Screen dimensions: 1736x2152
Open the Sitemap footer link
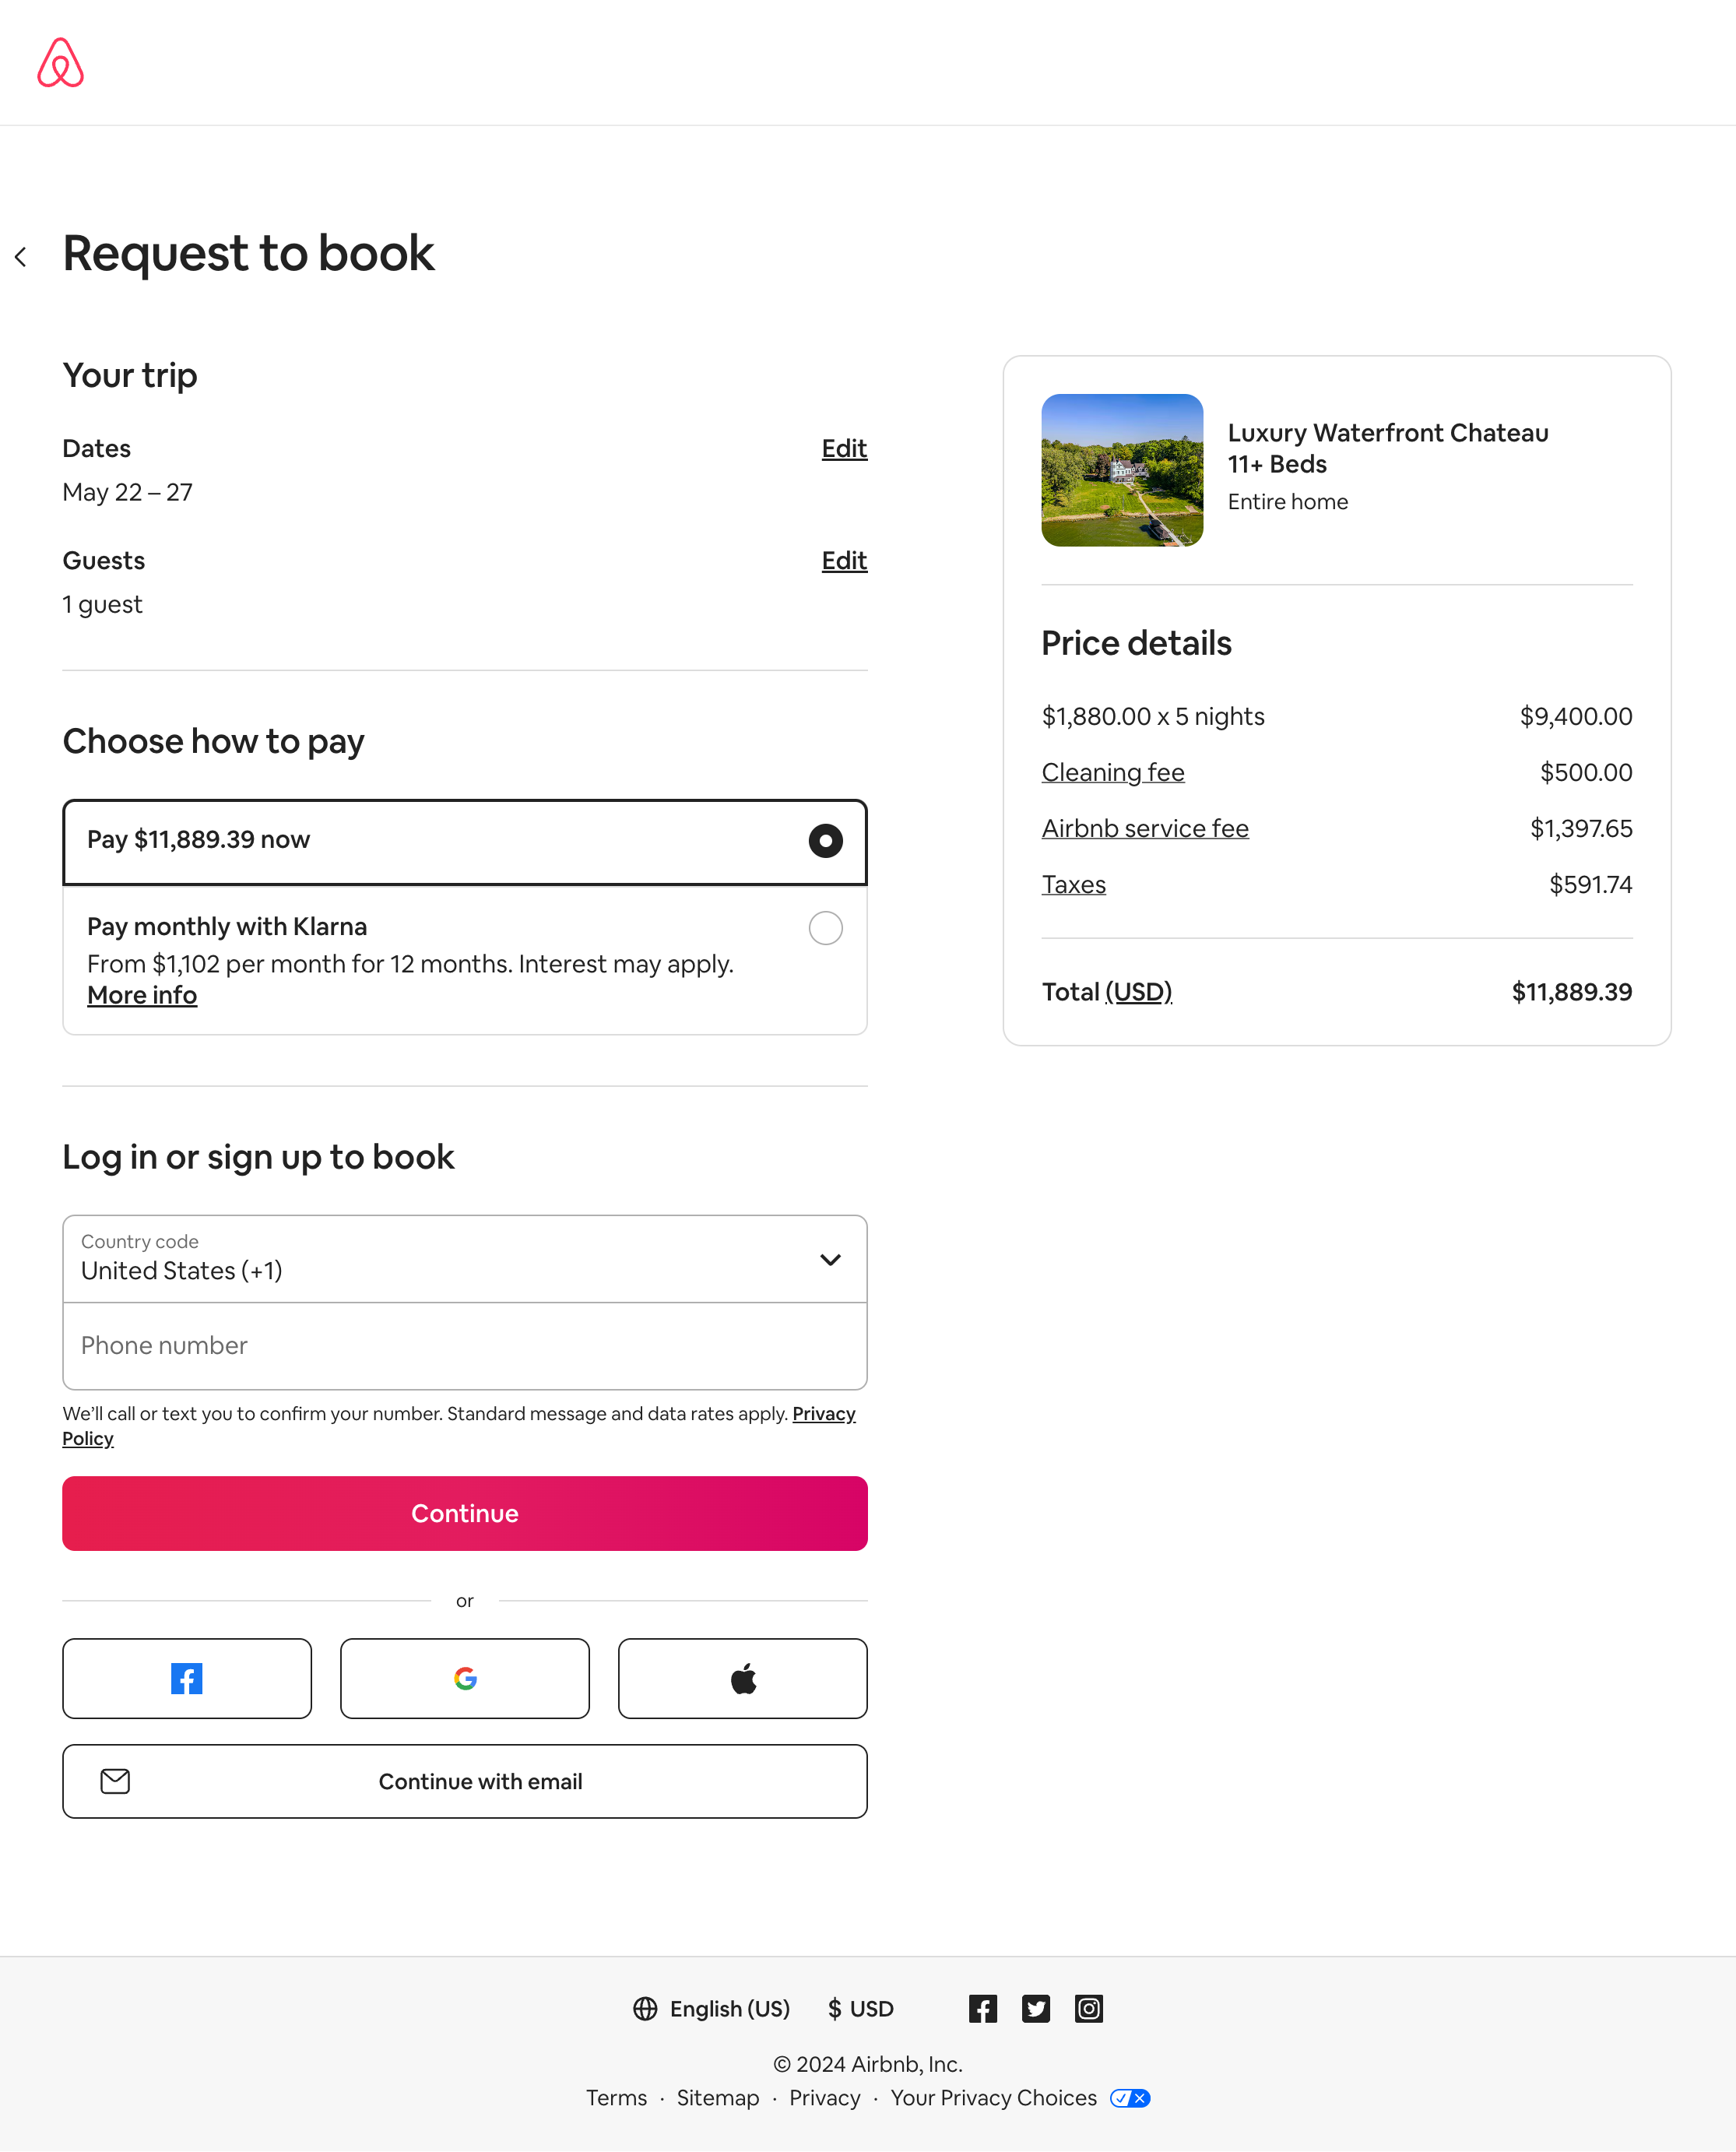[x=717, y=2098]
